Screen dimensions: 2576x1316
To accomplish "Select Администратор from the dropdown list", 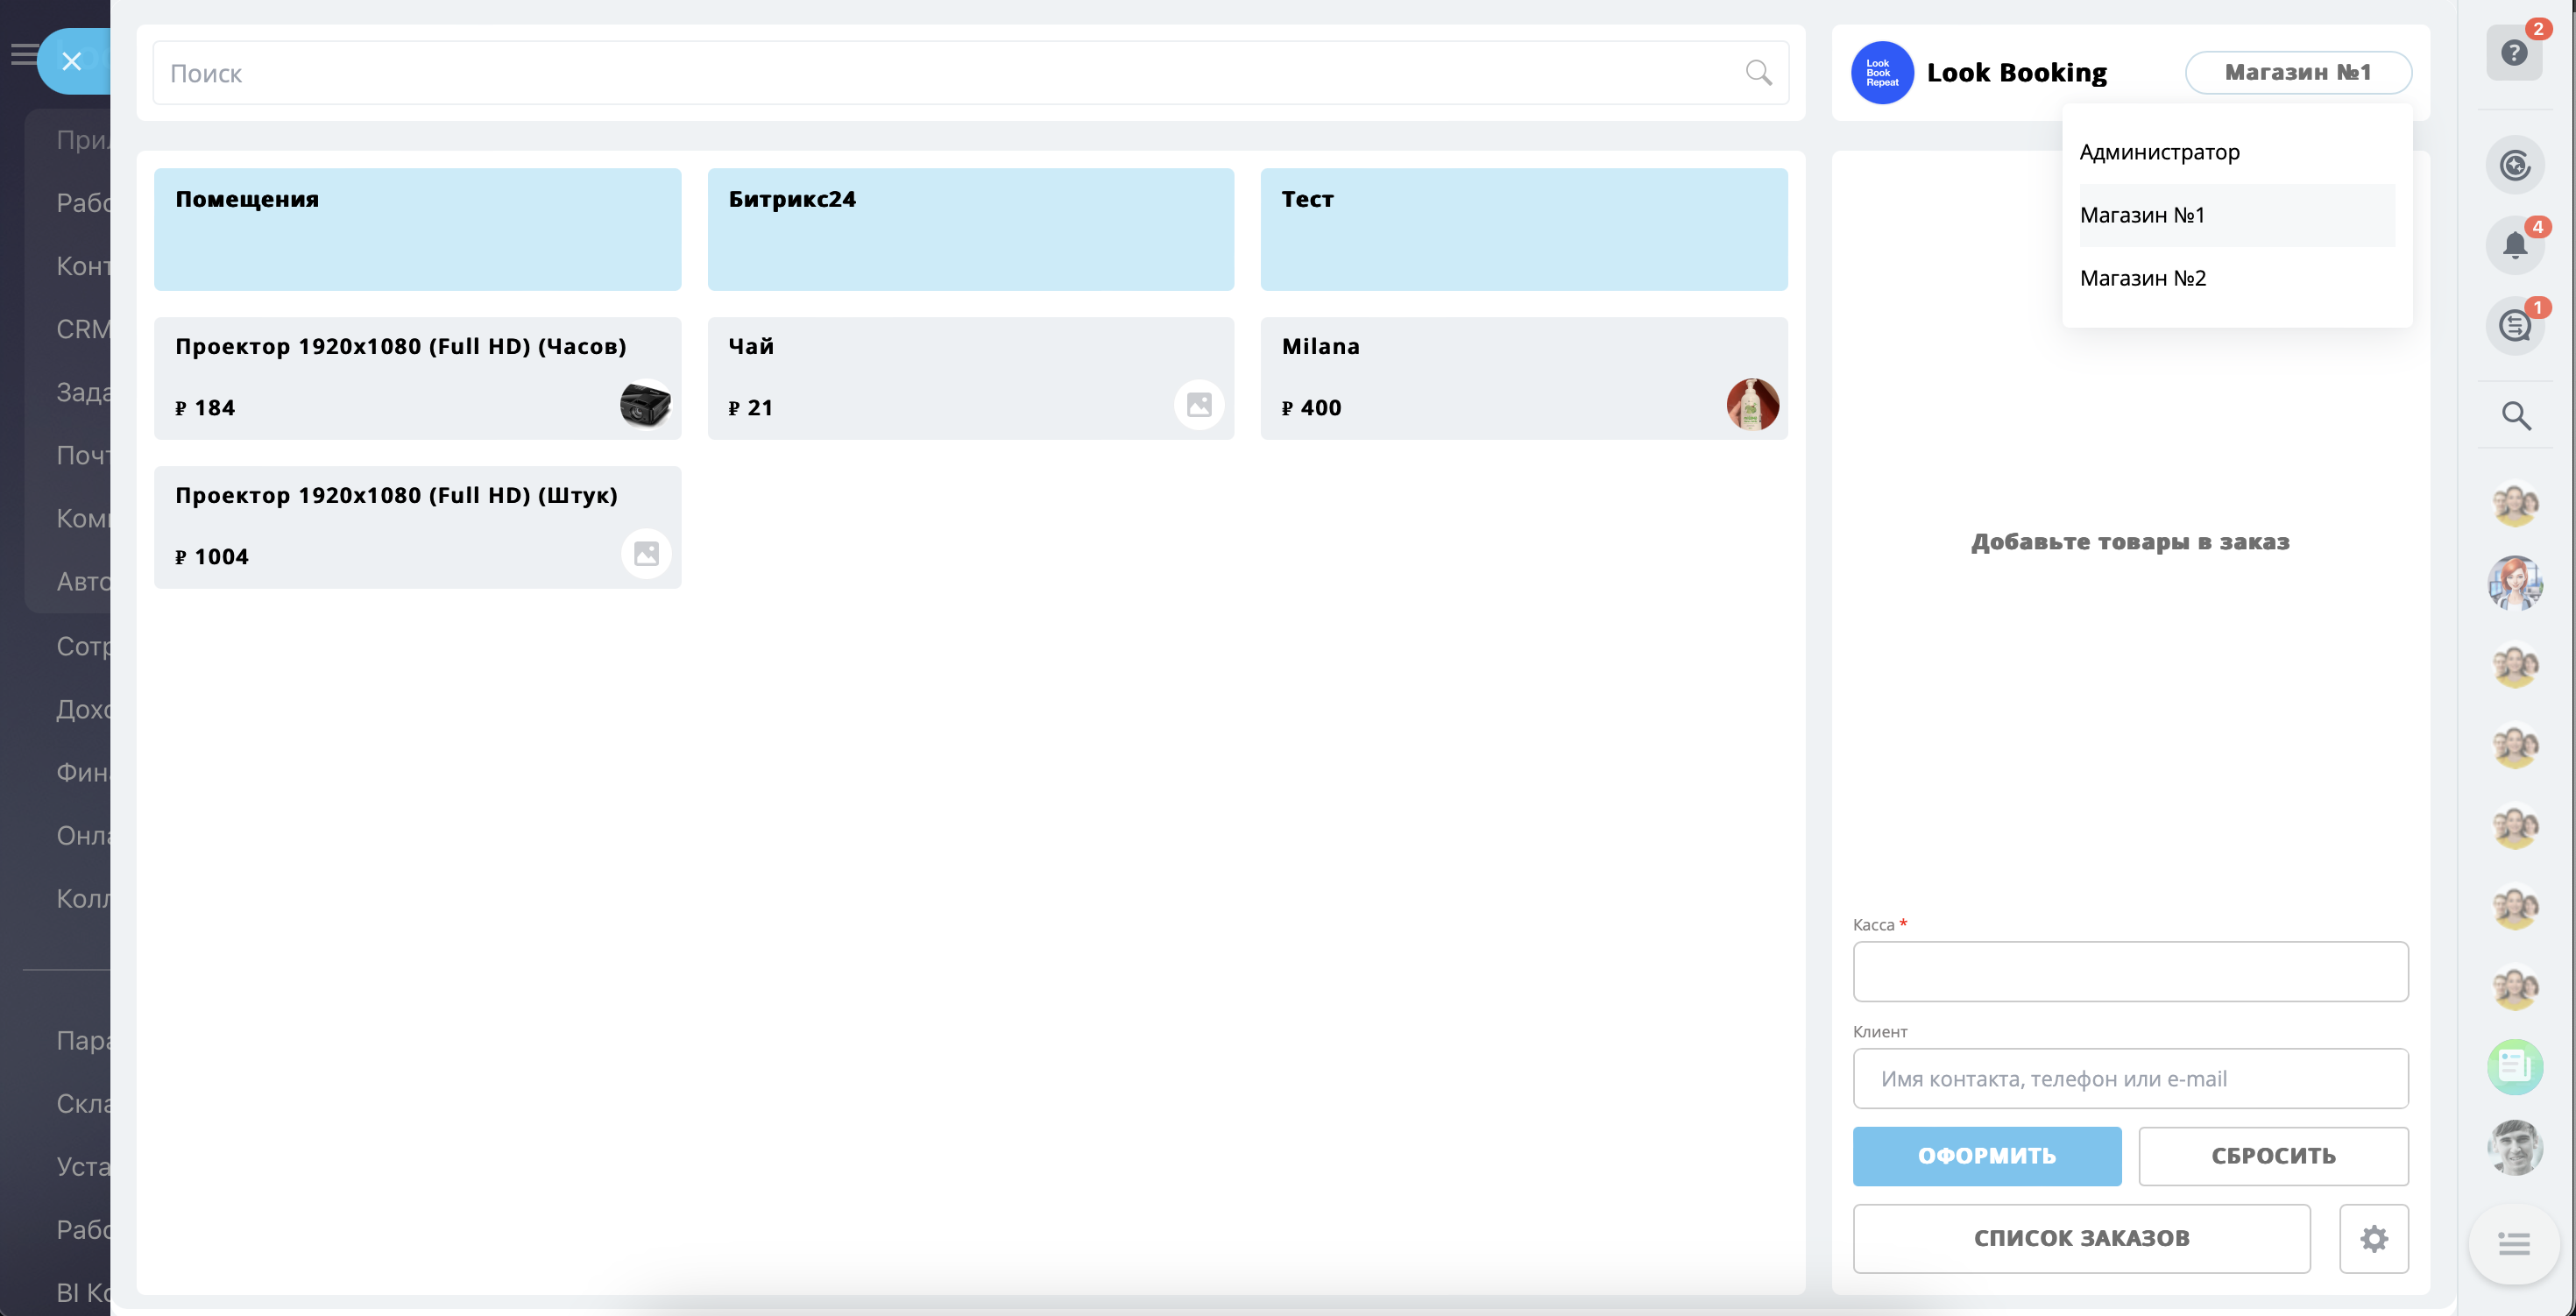I will [x=2159, y=152].
